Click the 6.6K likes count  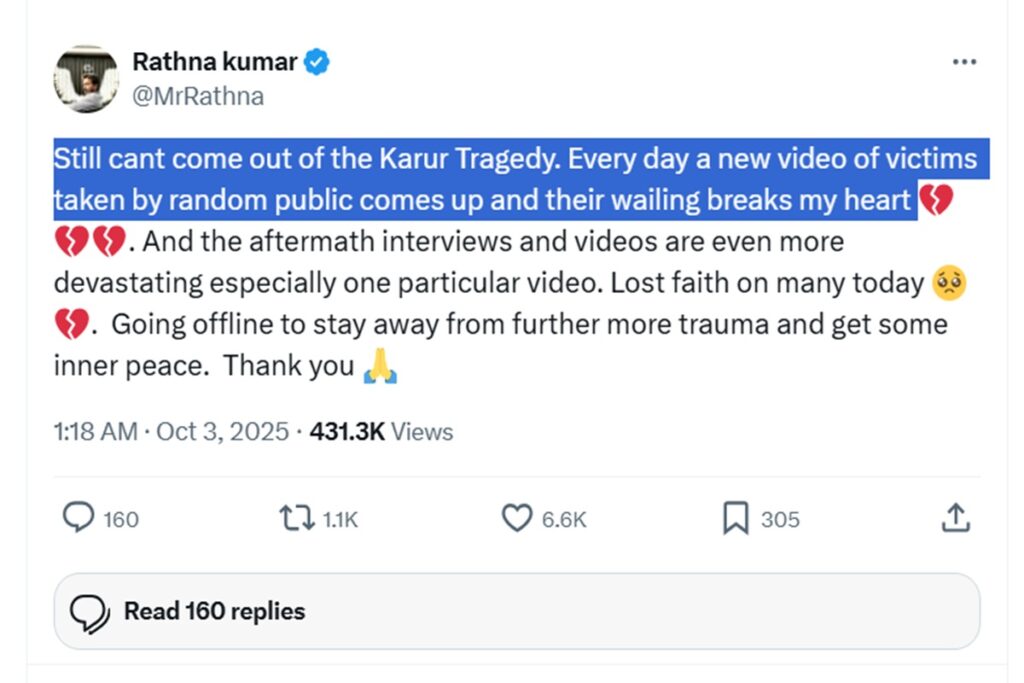point(564,520)
